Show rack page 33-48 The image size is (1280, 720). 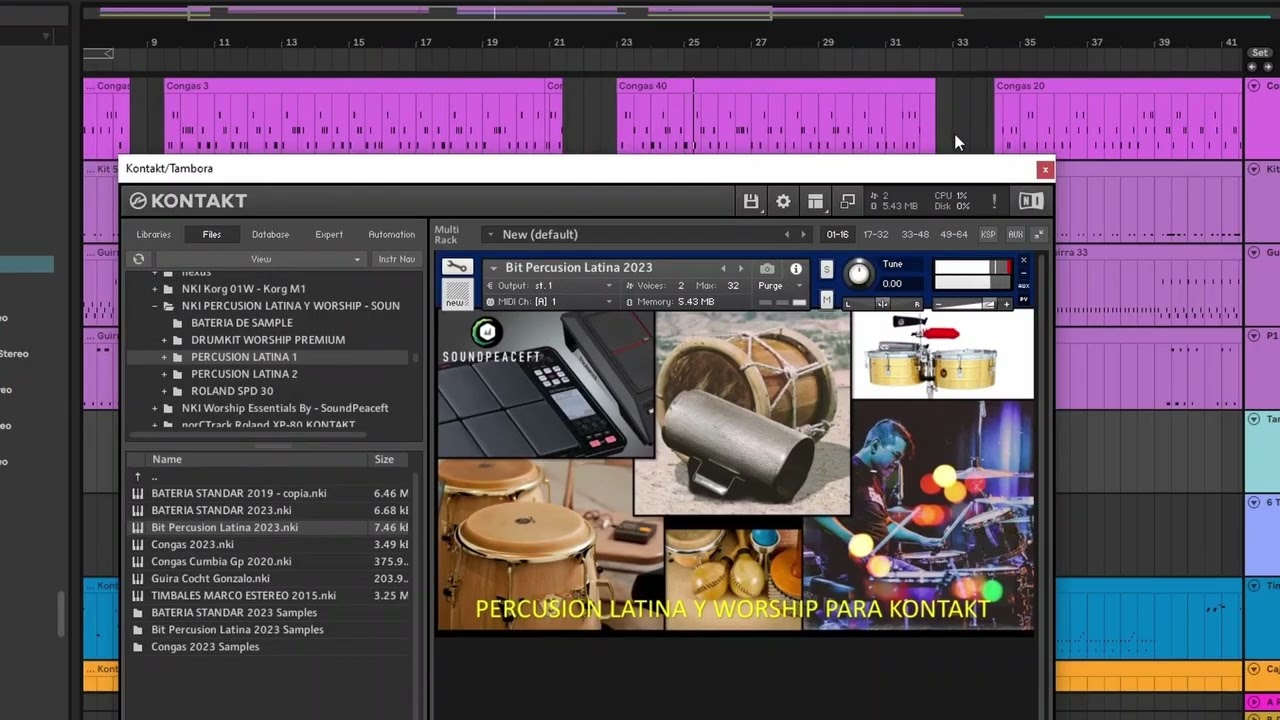pos(914,235)
